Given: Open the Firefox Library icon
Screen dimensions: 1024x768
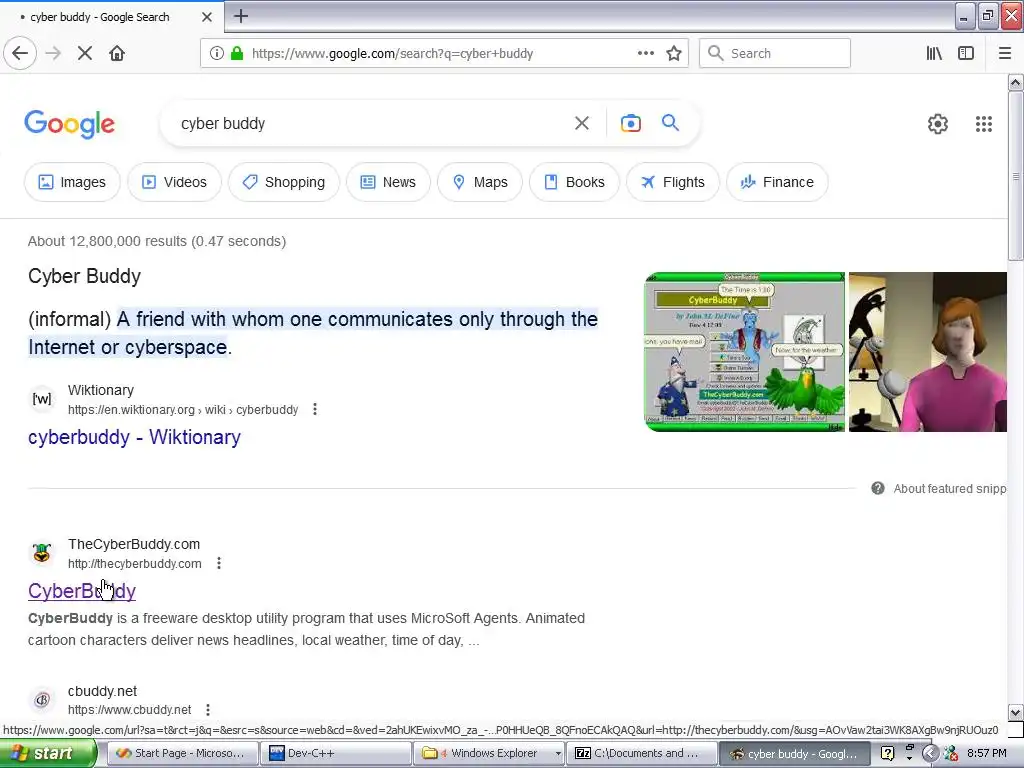Looking at the screenshot, I should (x=935, y=53).
